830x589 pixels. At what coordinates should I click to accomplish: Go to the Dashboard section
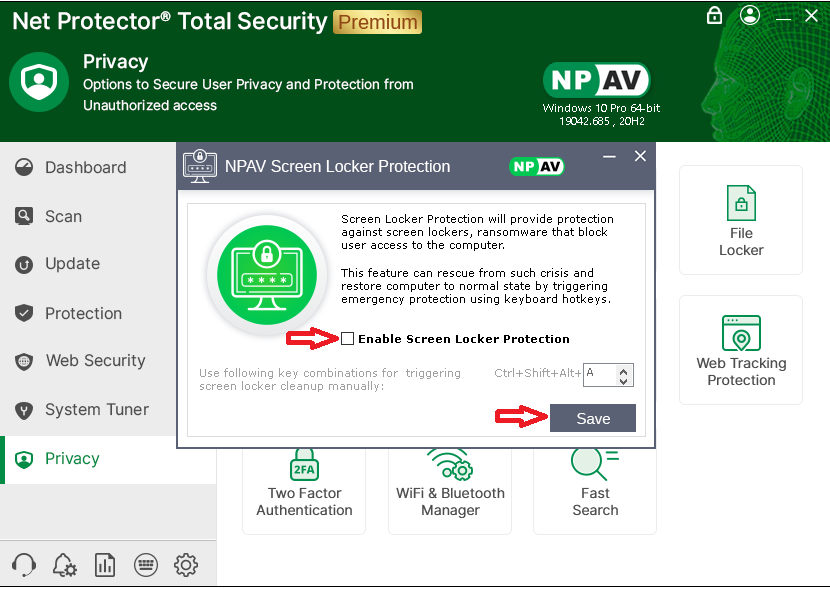(85, 168)
